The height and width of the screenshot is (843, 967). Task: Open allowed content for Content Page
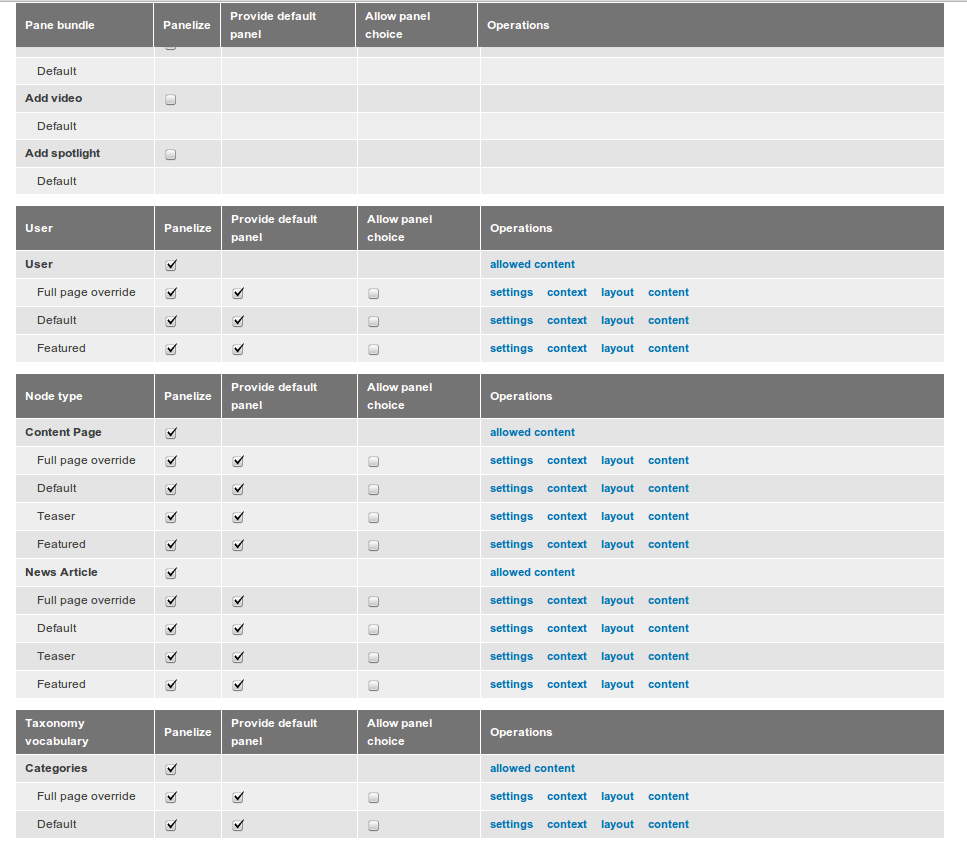click(532, 432)
